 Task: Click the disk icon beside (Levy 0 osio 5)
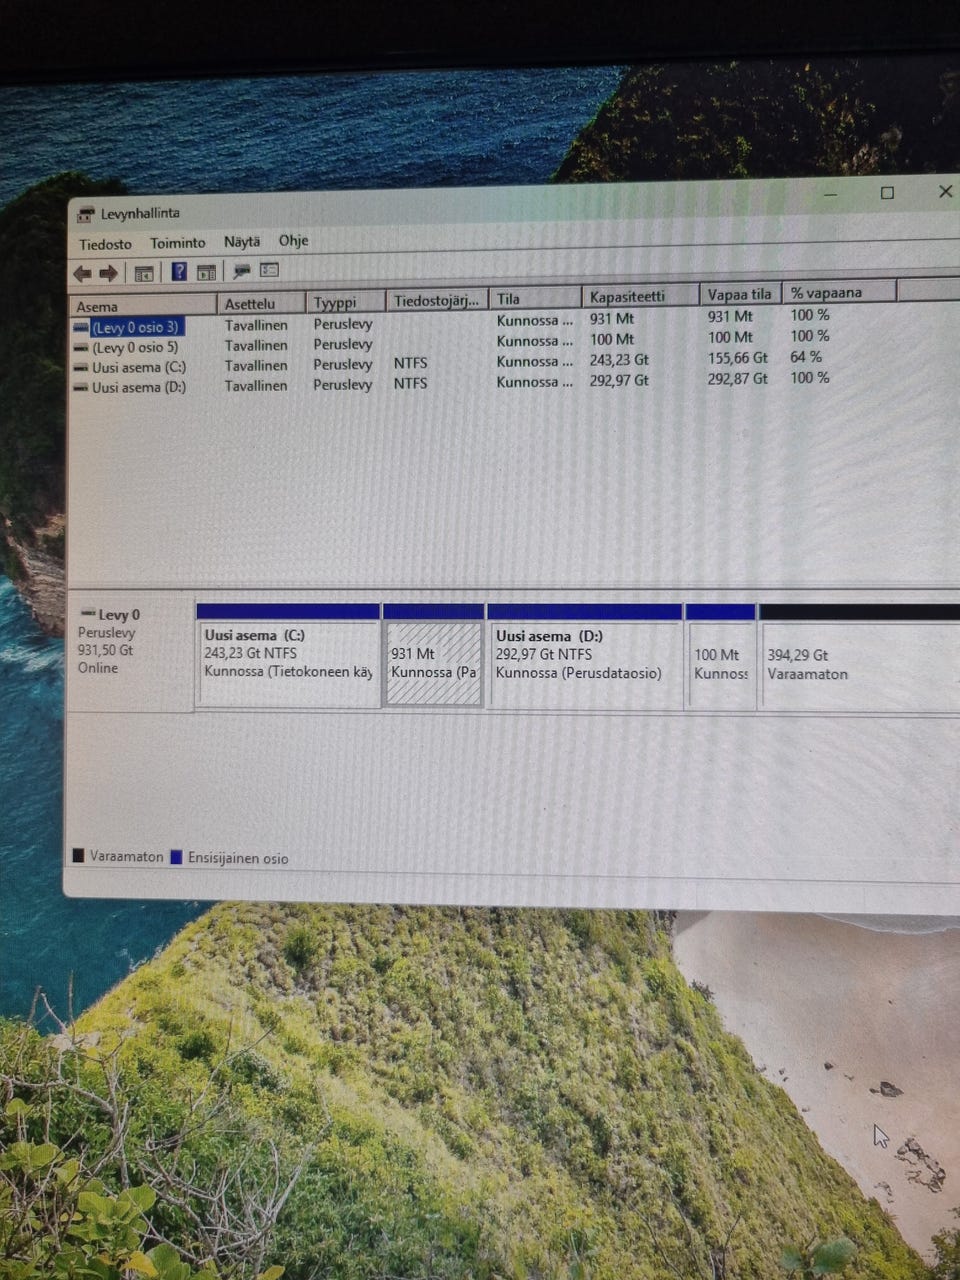81,348
